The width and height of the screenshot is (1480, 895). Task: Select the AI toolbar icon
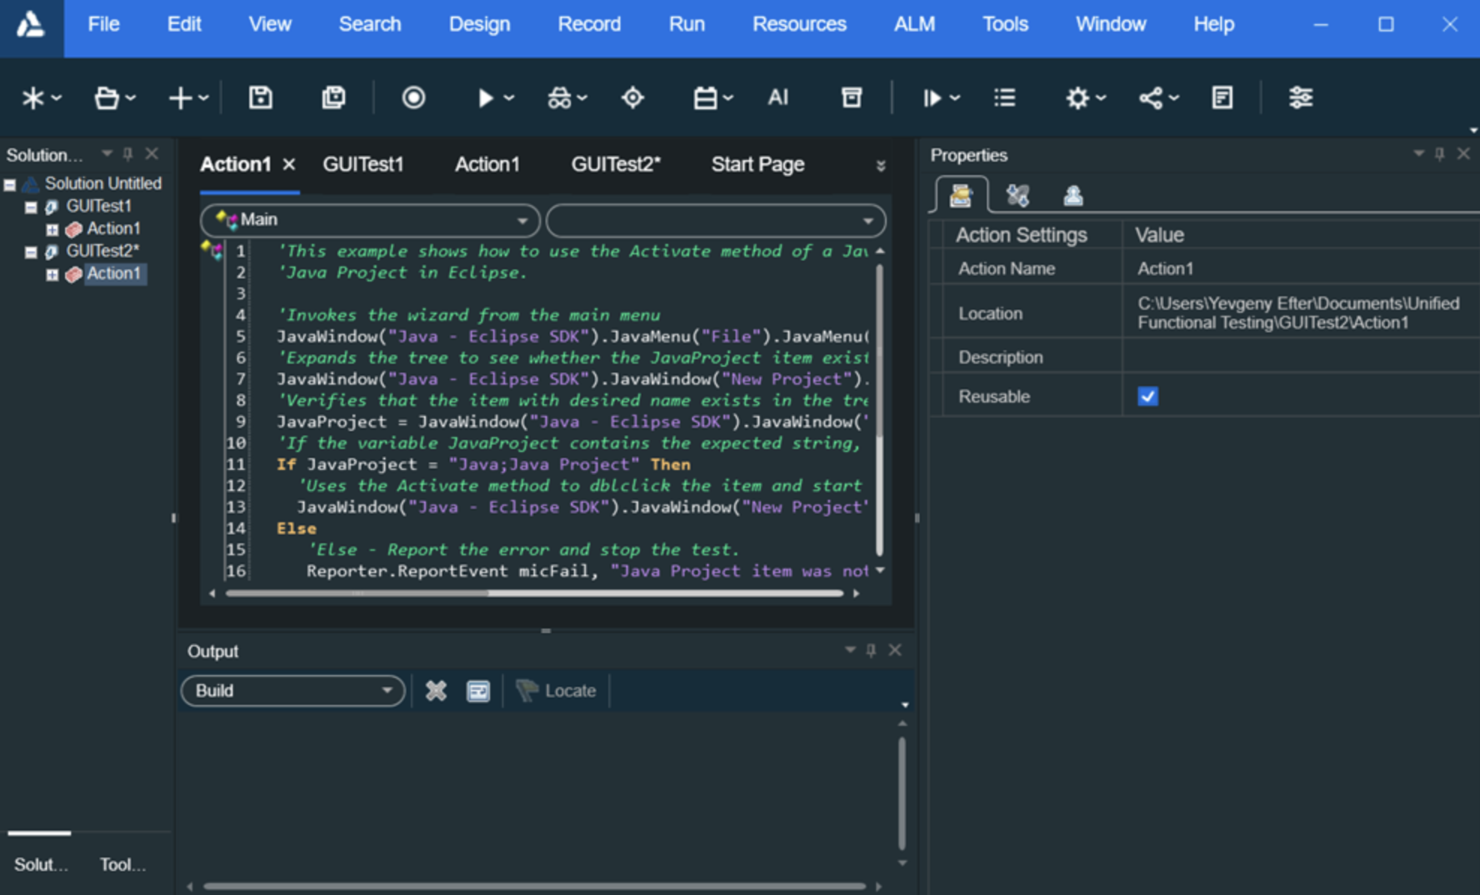point(779,97)
